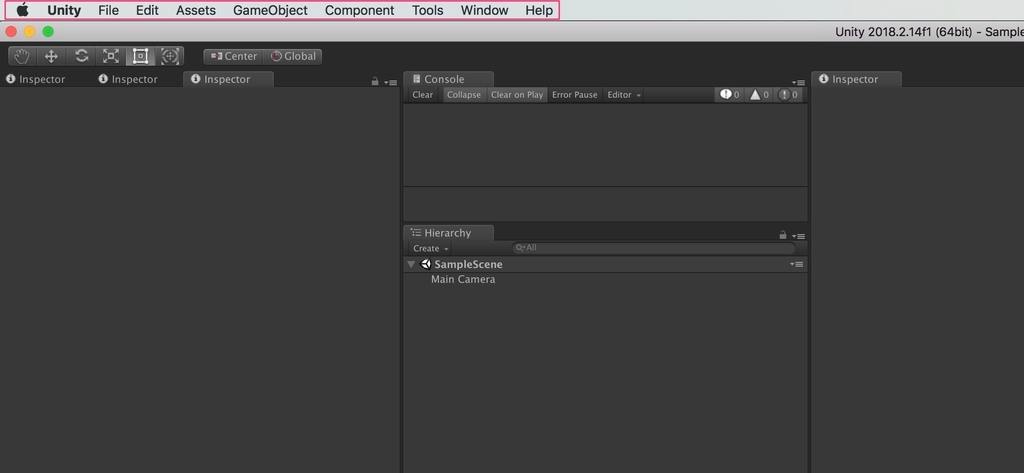
Task: Select the SampleScene row
Action: pyautogui.click(x=605, y=265)
